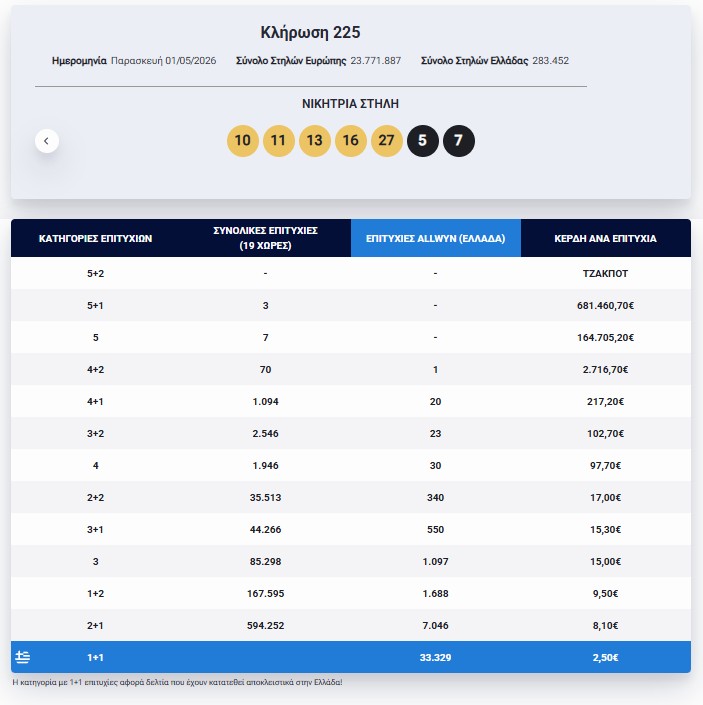
Task: Click the total wins value 44.266
Action: 265,530
